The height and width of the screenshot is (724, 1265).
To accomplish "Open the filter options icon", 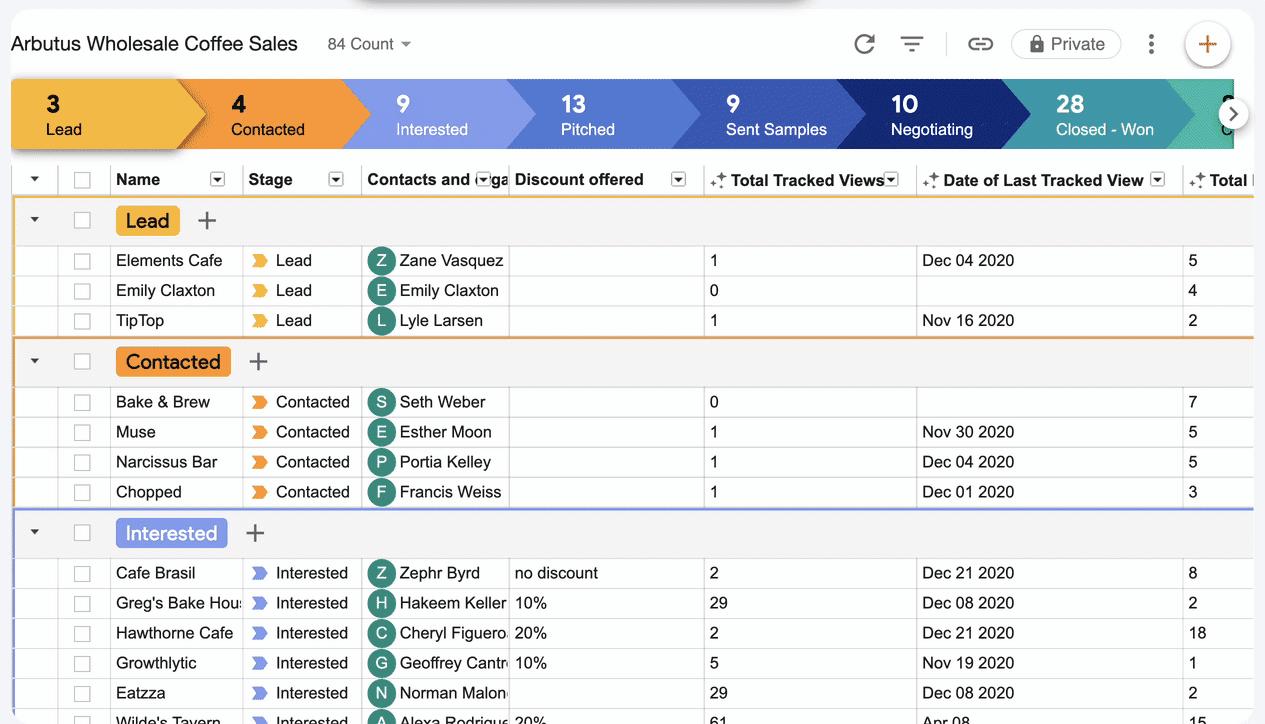I will [911, 44].
